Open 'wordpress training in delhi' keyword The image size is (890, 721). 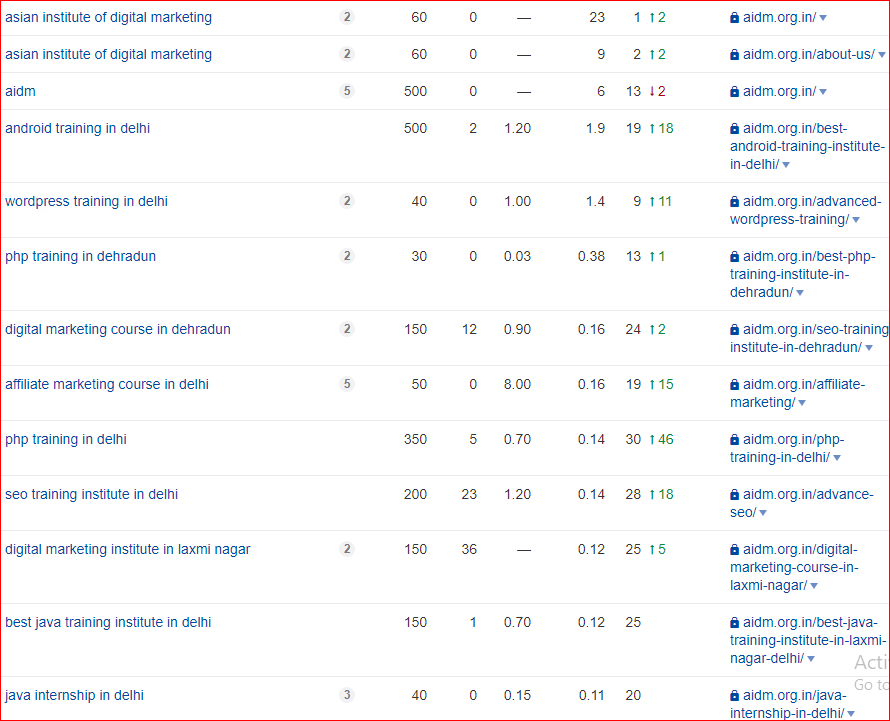(86, 202)
